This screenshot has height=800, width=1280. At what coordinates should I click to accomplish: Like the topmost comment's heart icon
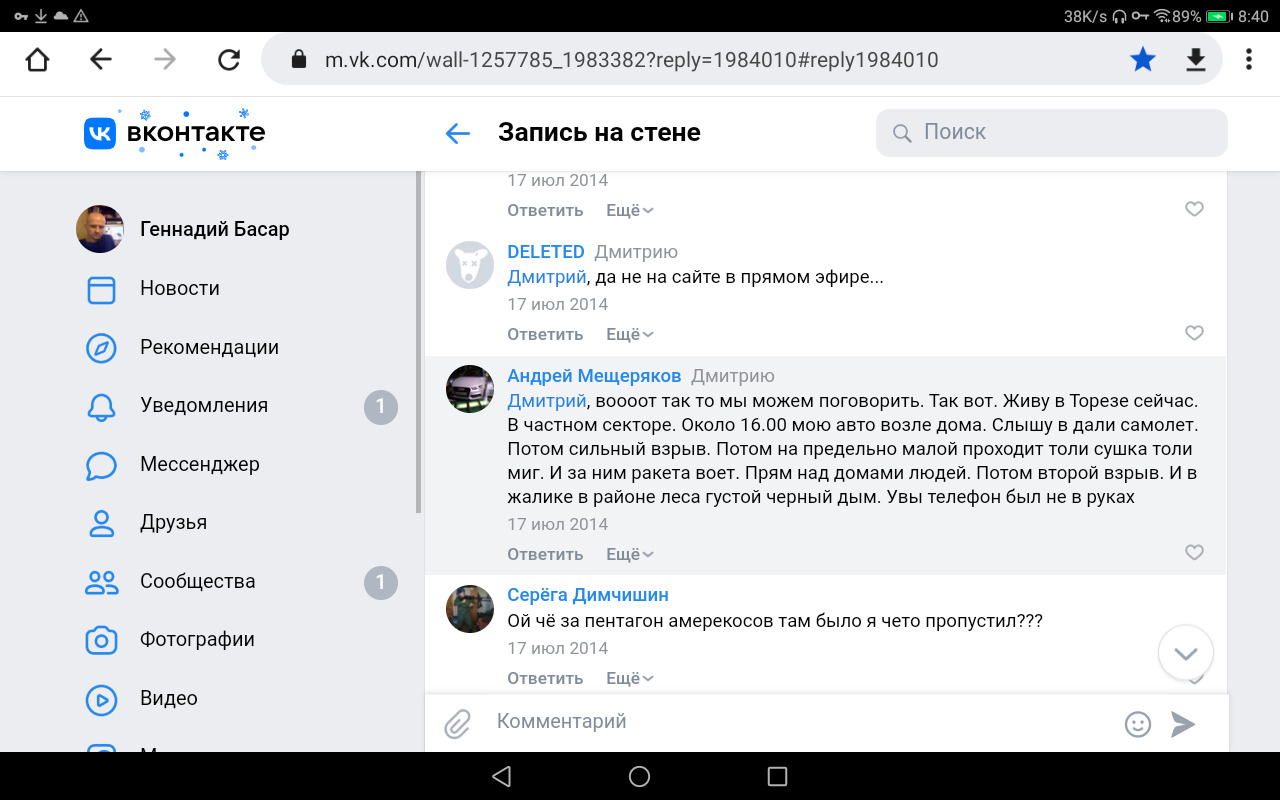[1194, 209]
